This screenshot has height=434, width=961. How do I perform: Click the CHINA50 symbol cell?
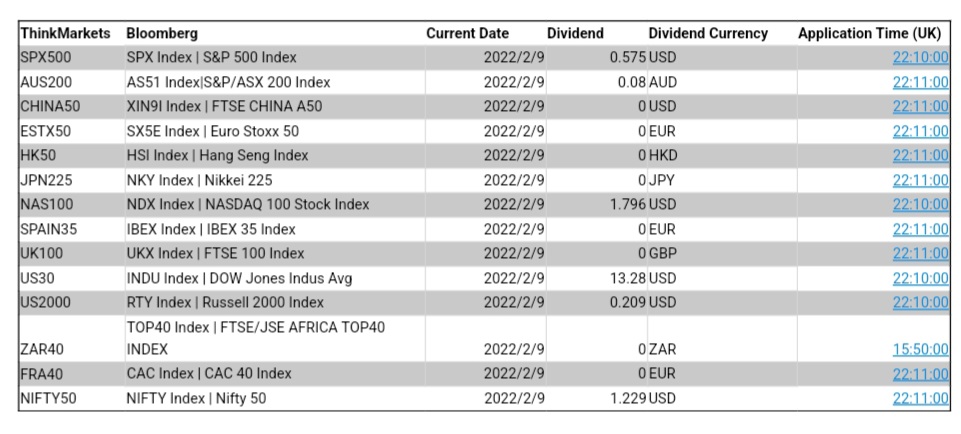coord(49,106)
